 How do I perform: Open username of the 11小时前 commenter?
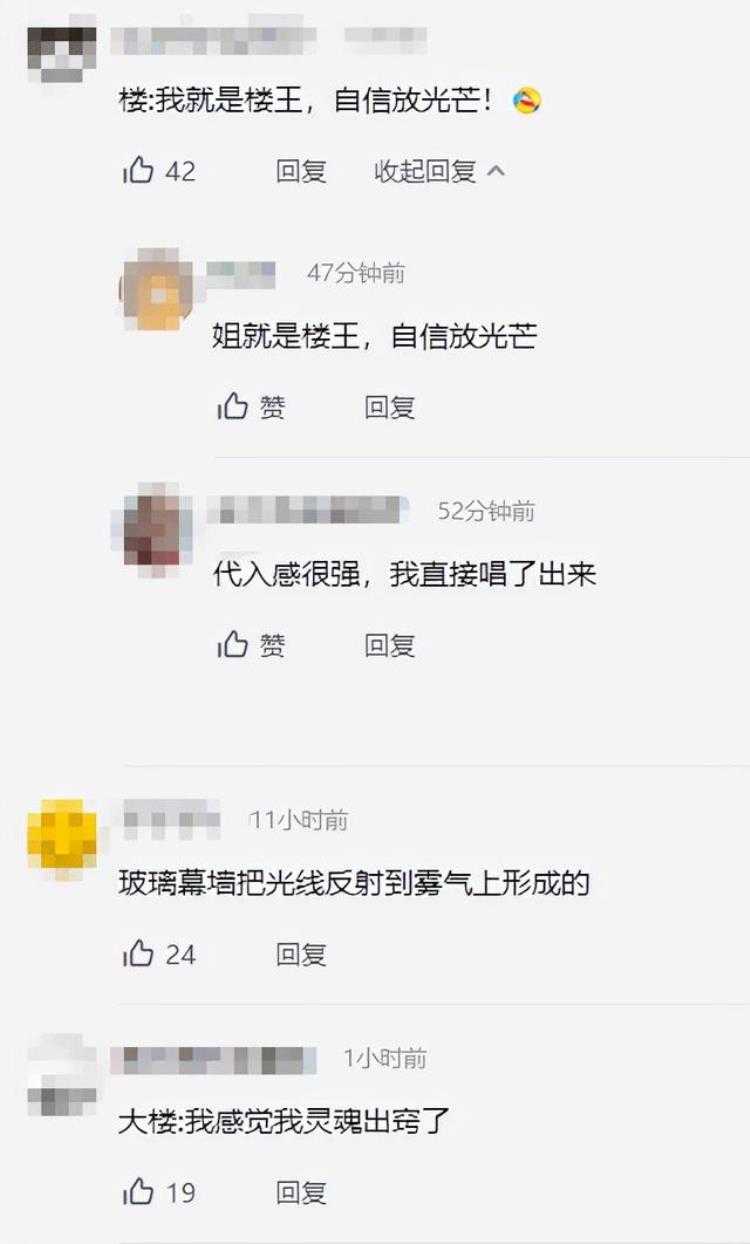(x=170, y=820)
